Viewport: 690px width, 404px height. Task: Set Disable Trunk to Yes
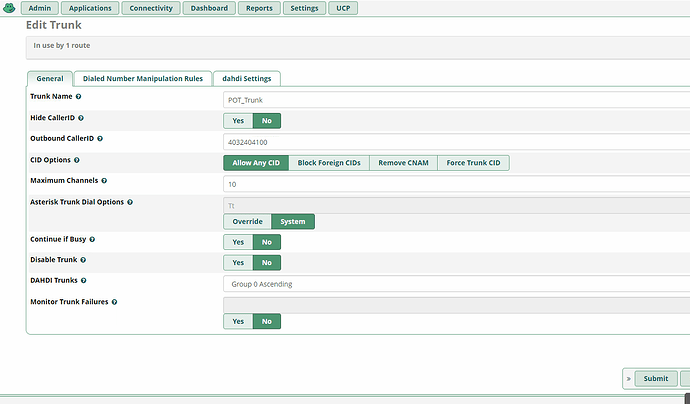[x=238, y=263]
